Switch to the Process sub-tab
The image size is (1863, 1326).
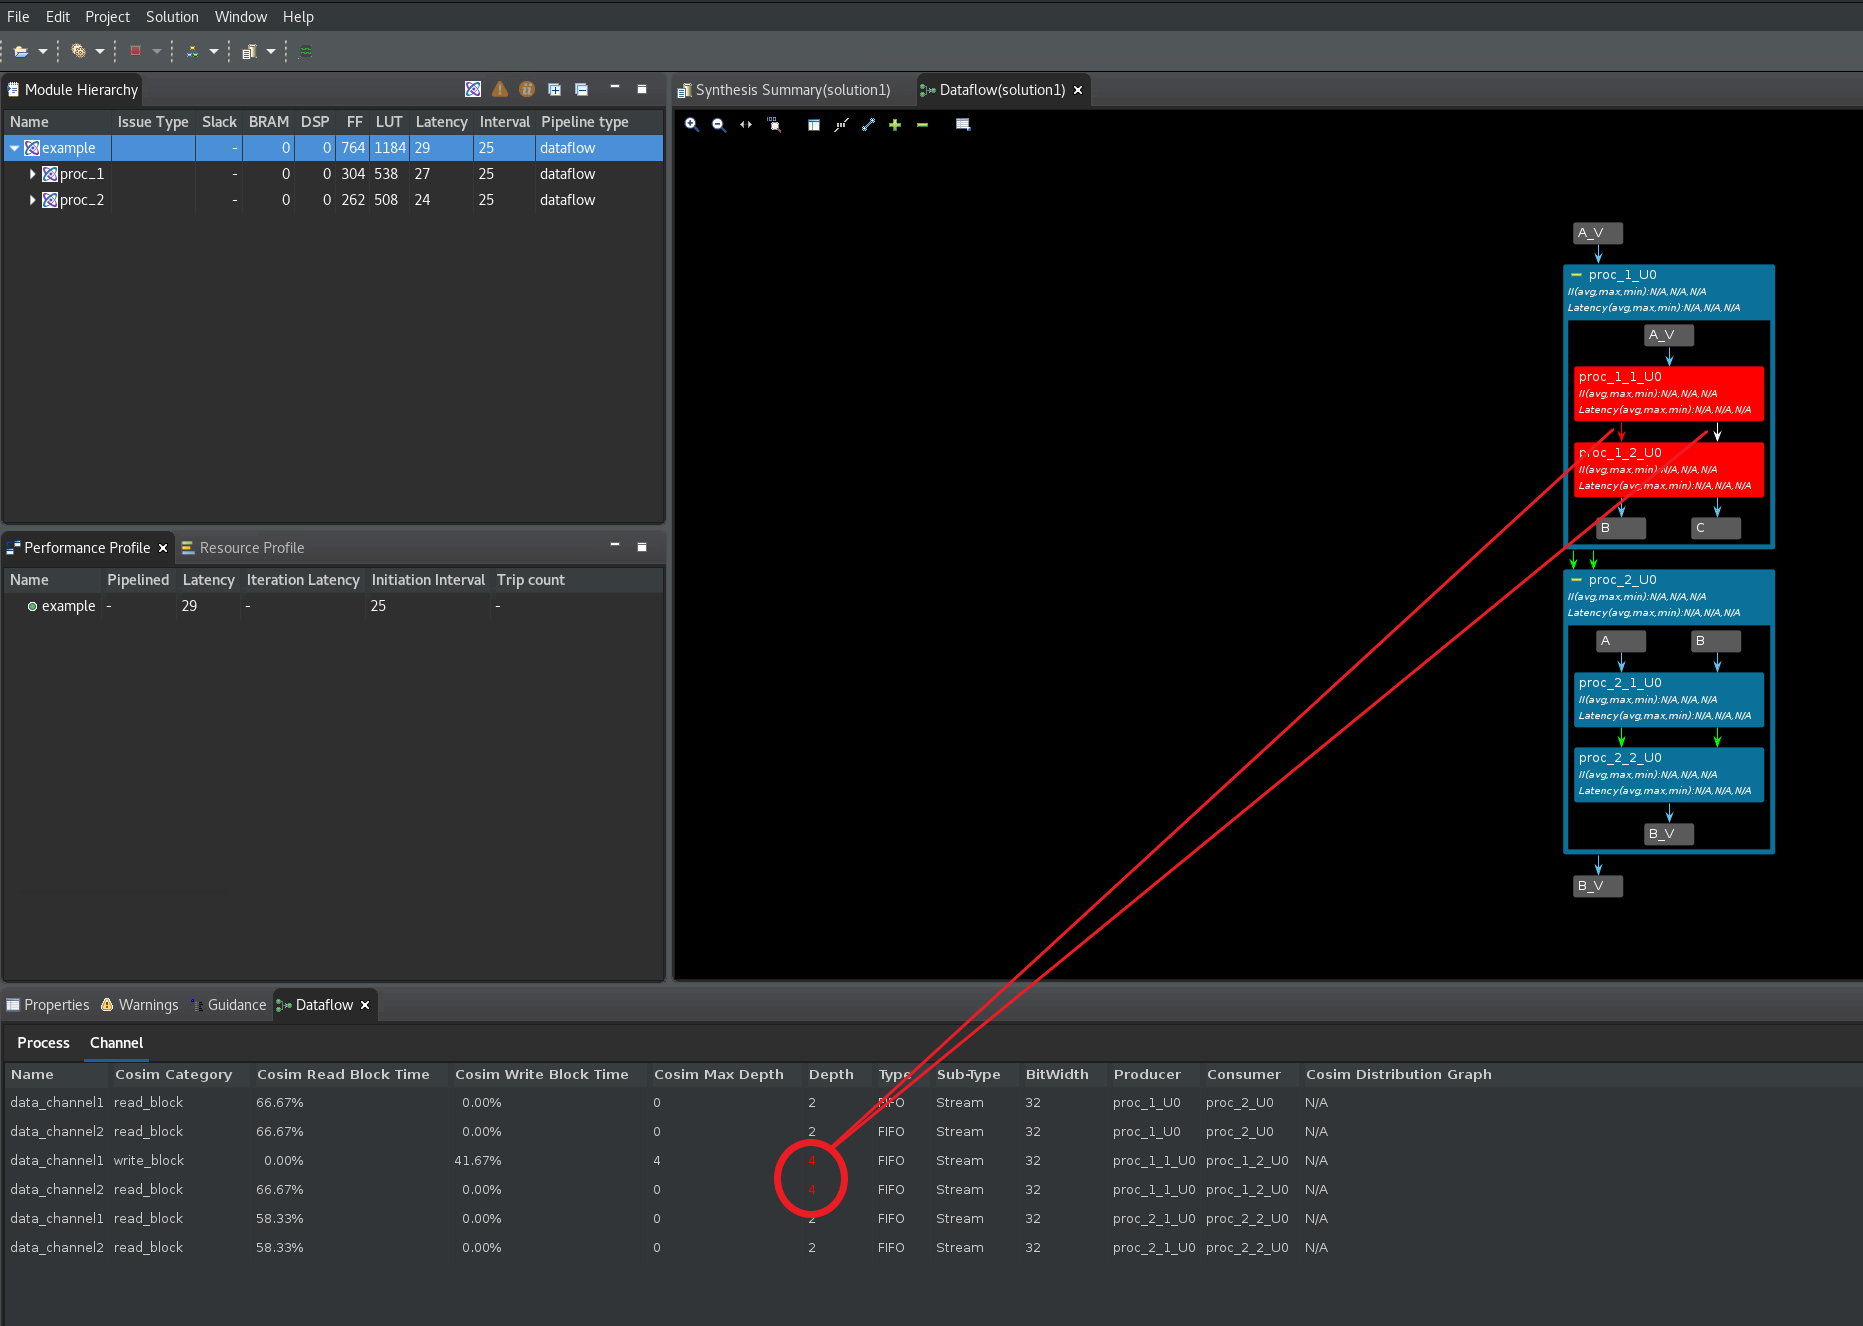pos(44,1043)
